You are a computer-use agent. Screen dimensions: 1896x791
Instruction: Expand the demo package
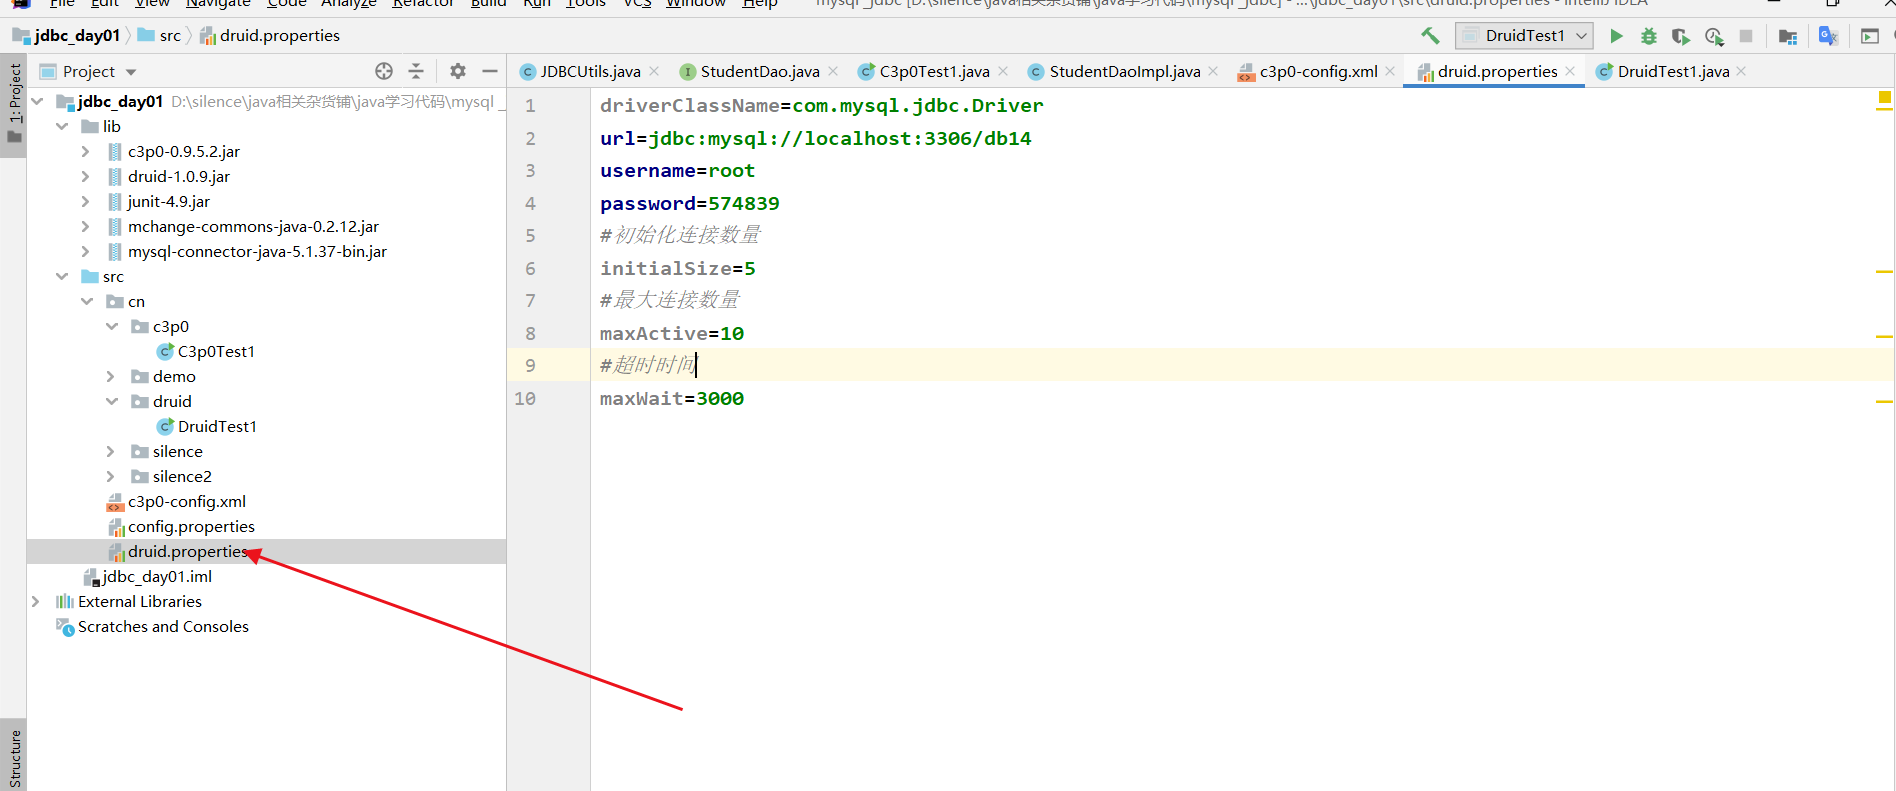(x=110, y=376)
